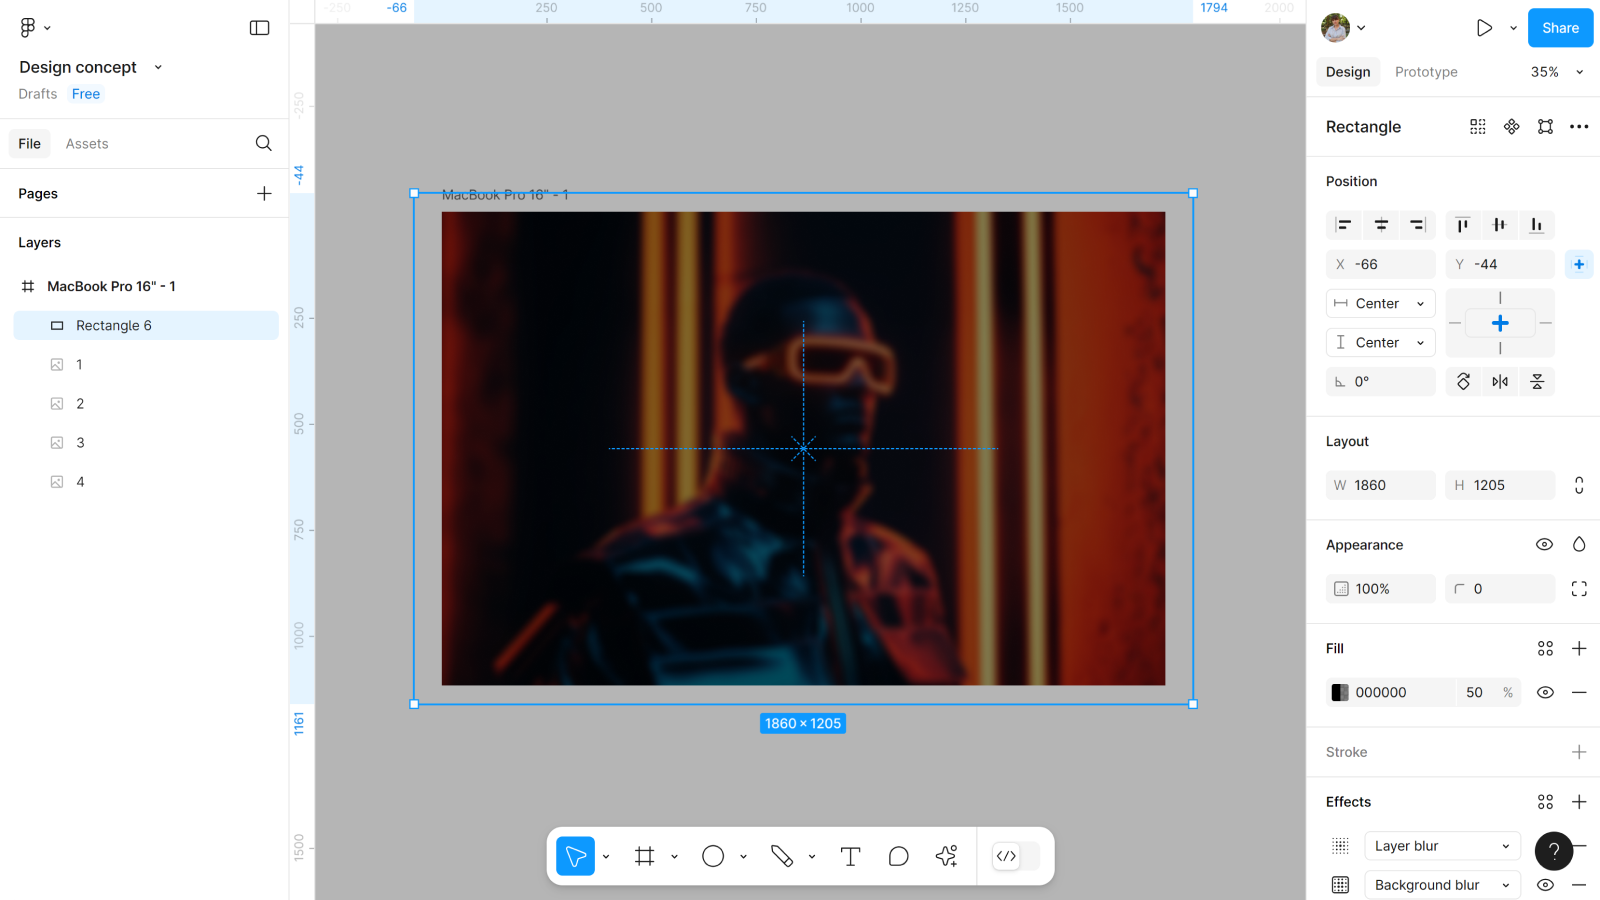Click the search icon in left panel
1600x900 pixels.
click(x=263, y=143)
